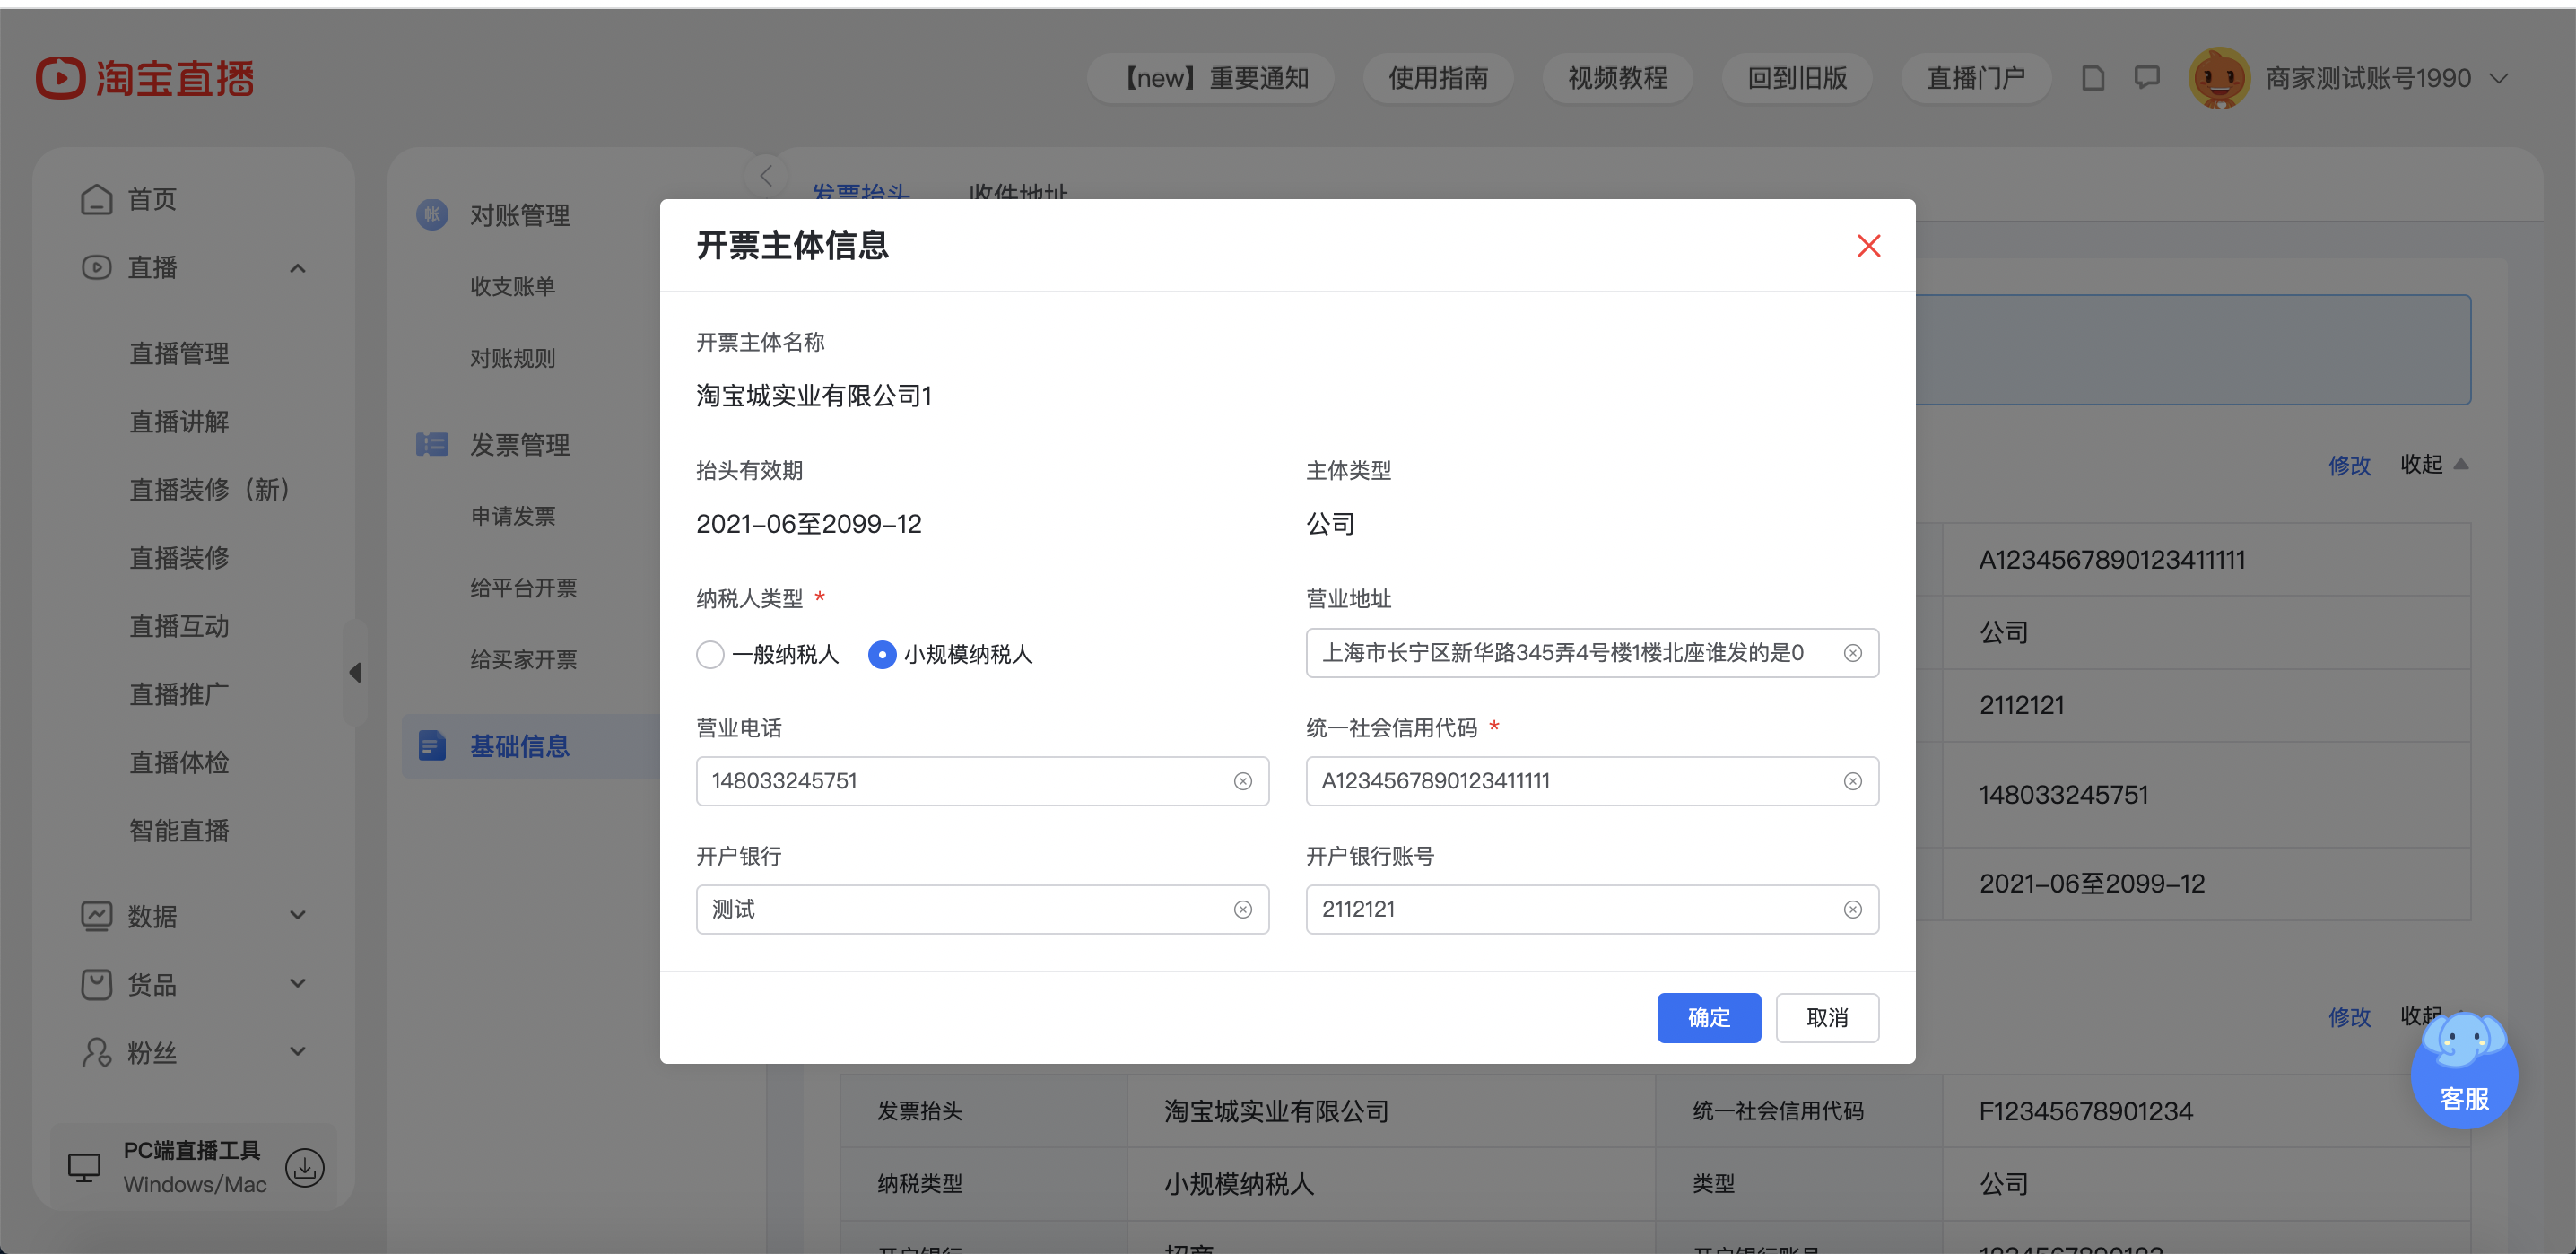Edit the 开户银行 input field
Image resolution: width=2576 pixels, height=1254 pixels.
[982, 909]
